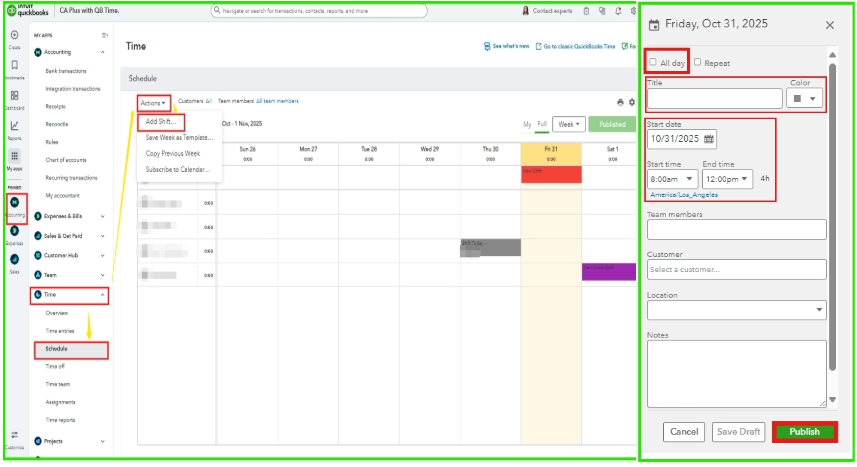857x467 pixels.
Task: Open the Start date calendar picker icon
Action: click(x=709, y=139)
